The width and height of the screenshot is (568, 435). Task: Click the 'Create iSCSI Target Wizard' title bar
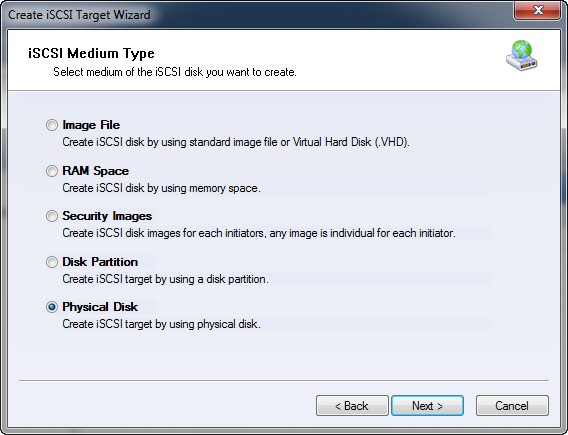(79, 15)
